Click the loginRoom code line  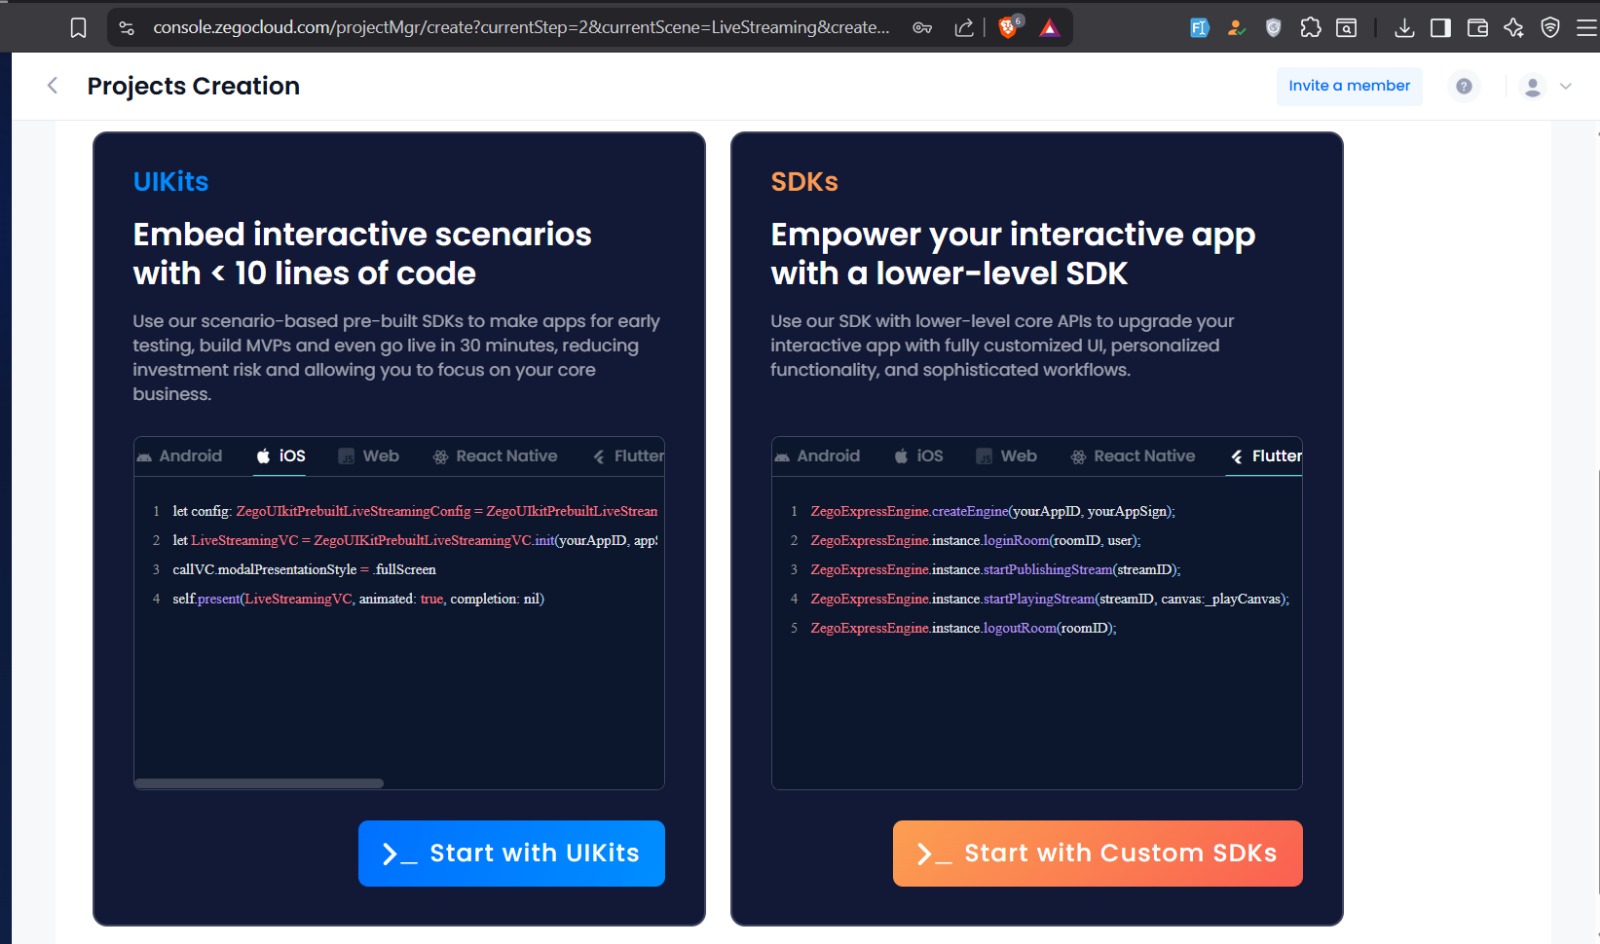[975, 540]
